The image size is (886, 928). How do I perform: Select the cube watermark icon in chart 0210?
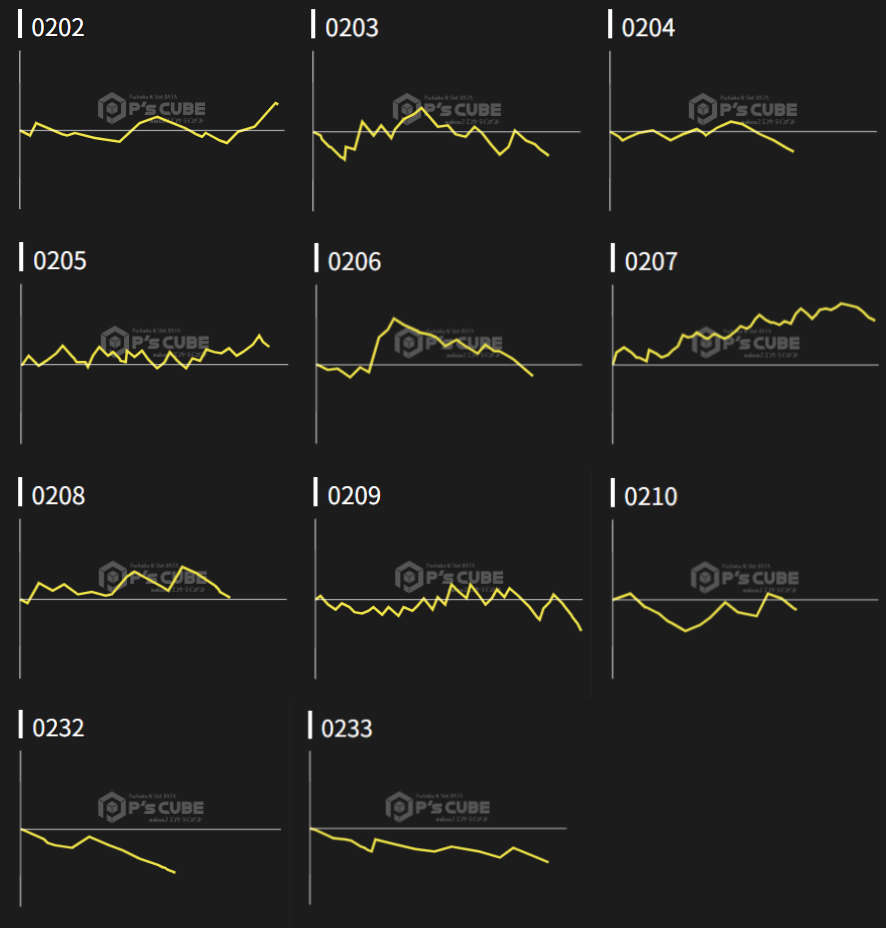(704, 577)
